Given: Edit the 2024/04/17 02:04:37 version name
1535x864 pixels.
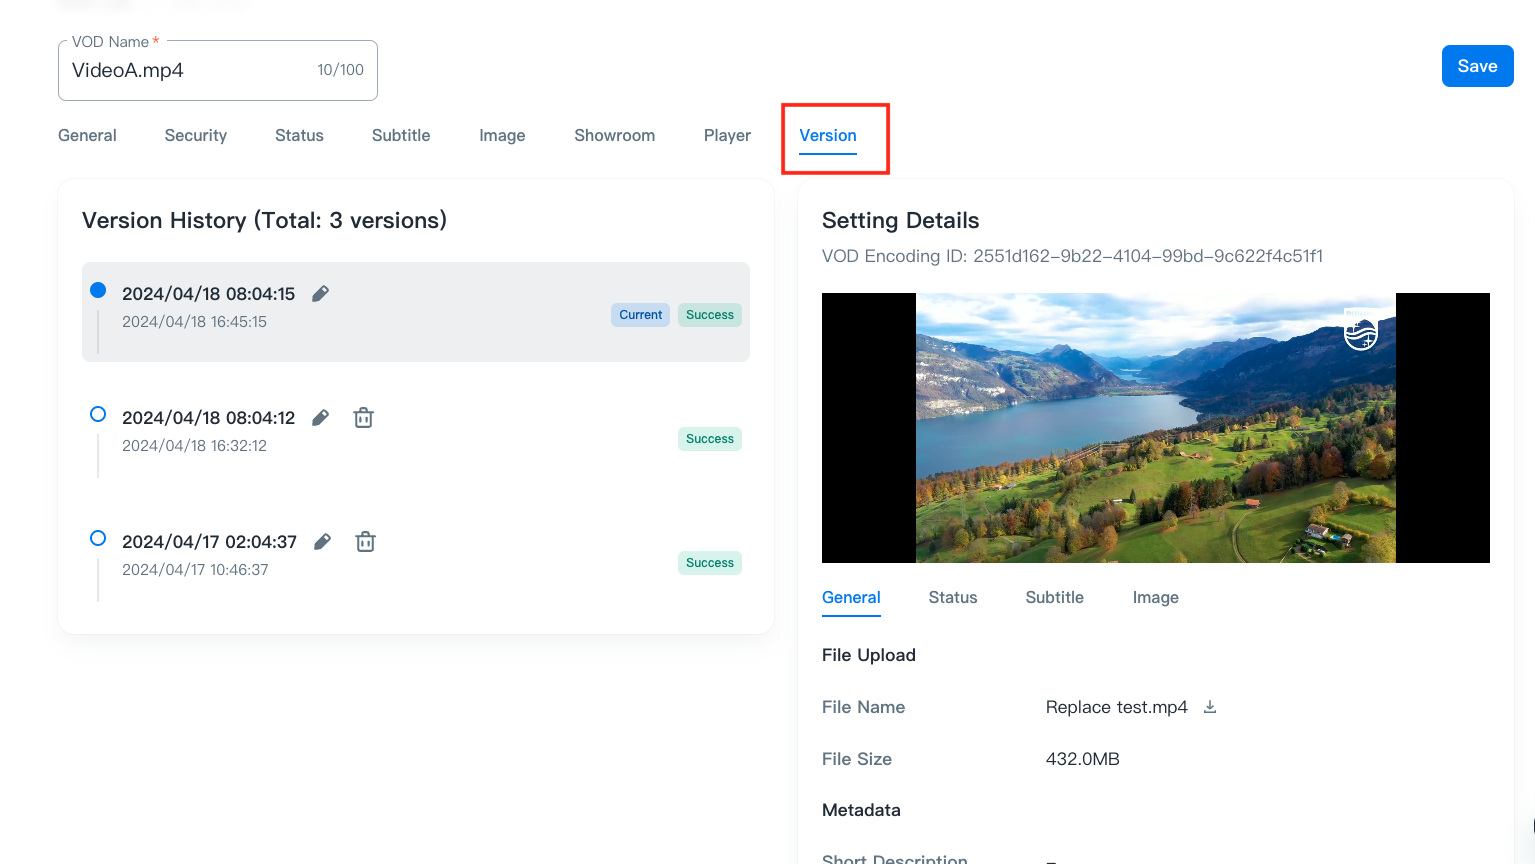Looking at the screenshot, I should [x=322, y=542].
